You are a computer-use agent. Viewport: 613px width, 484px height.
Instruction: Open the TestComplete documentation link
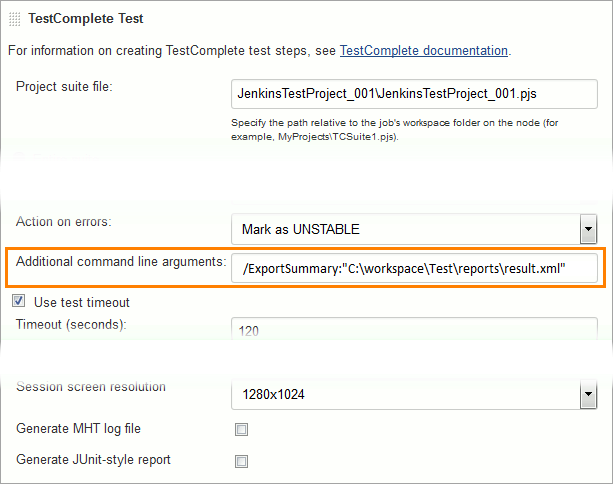(x=424, y=50)
